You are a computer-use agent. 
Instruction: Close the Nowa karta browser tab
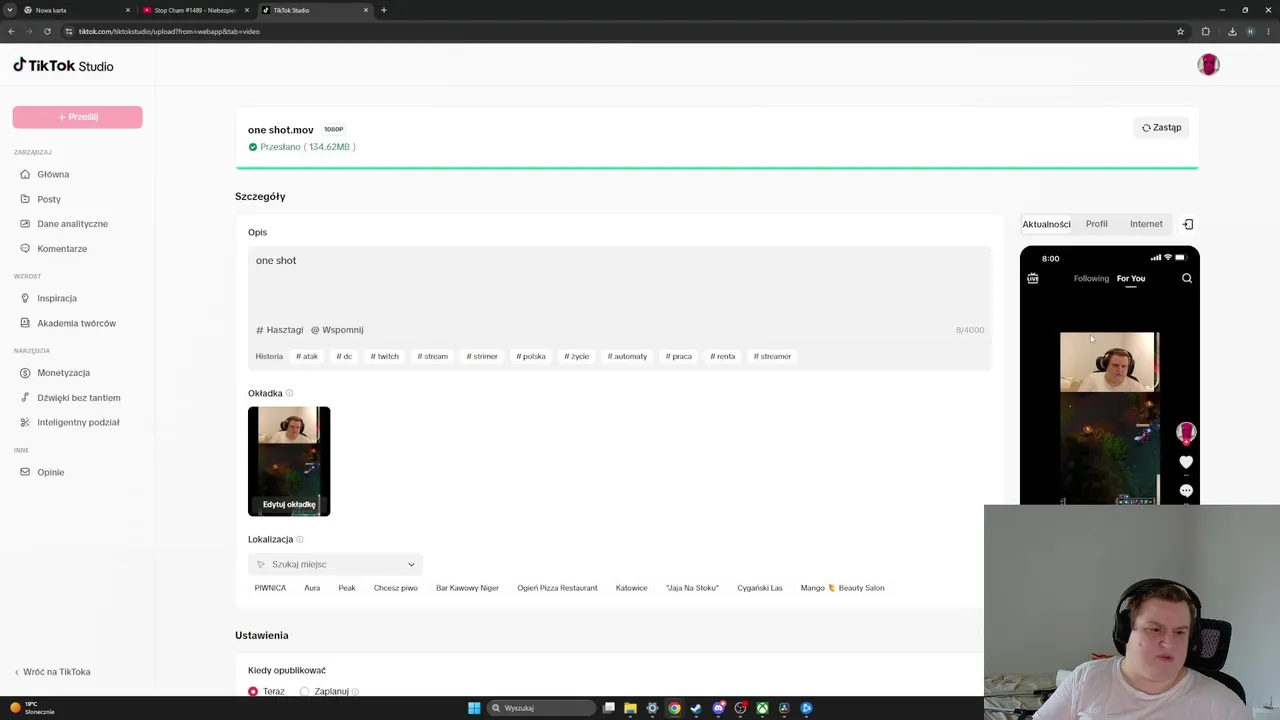[128, 10]
